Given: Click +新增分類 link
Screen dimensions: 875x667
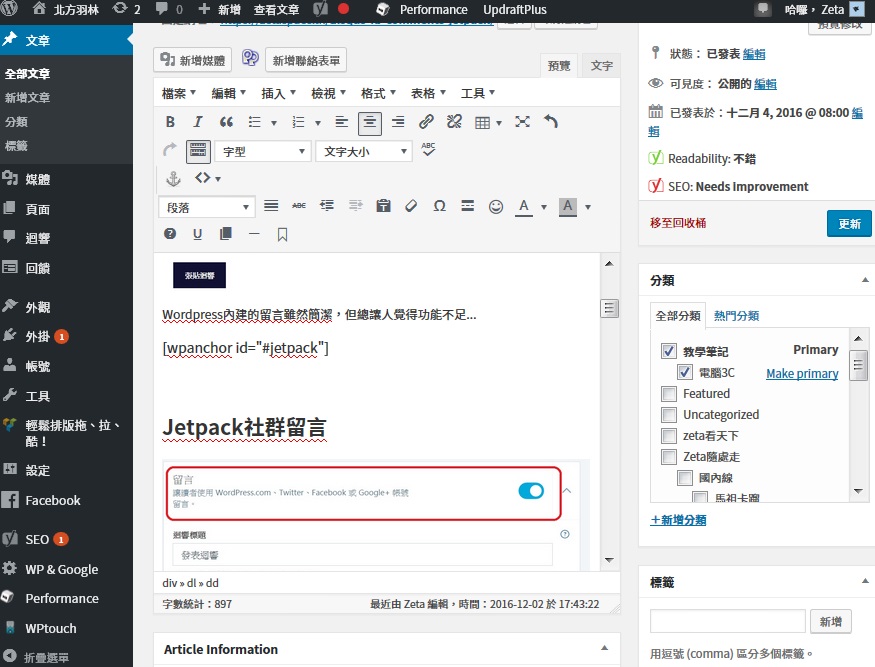Looking at the screenshot, I should pyautogui.click(x=678, y=520).
